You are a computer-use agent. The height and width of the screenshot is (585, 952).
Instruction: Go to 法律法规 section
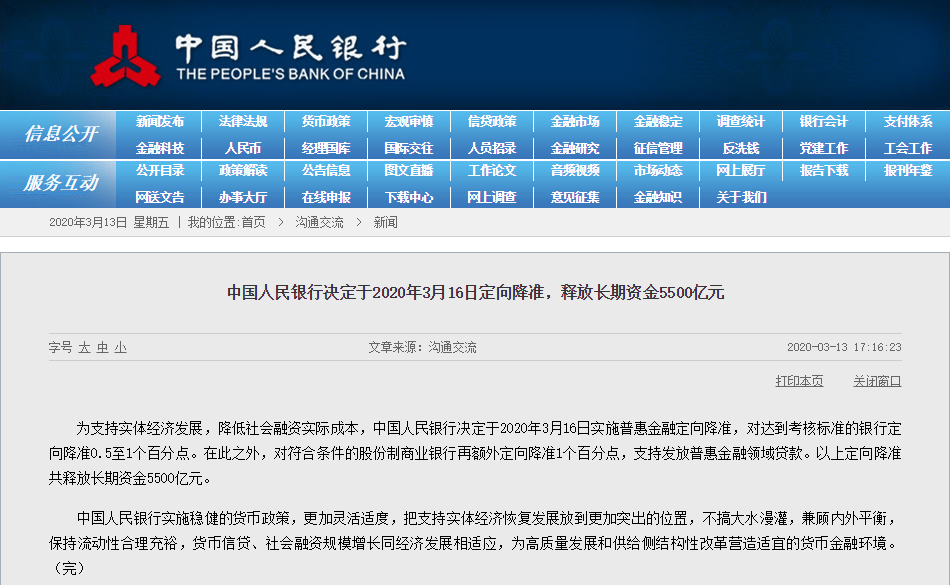243,122
